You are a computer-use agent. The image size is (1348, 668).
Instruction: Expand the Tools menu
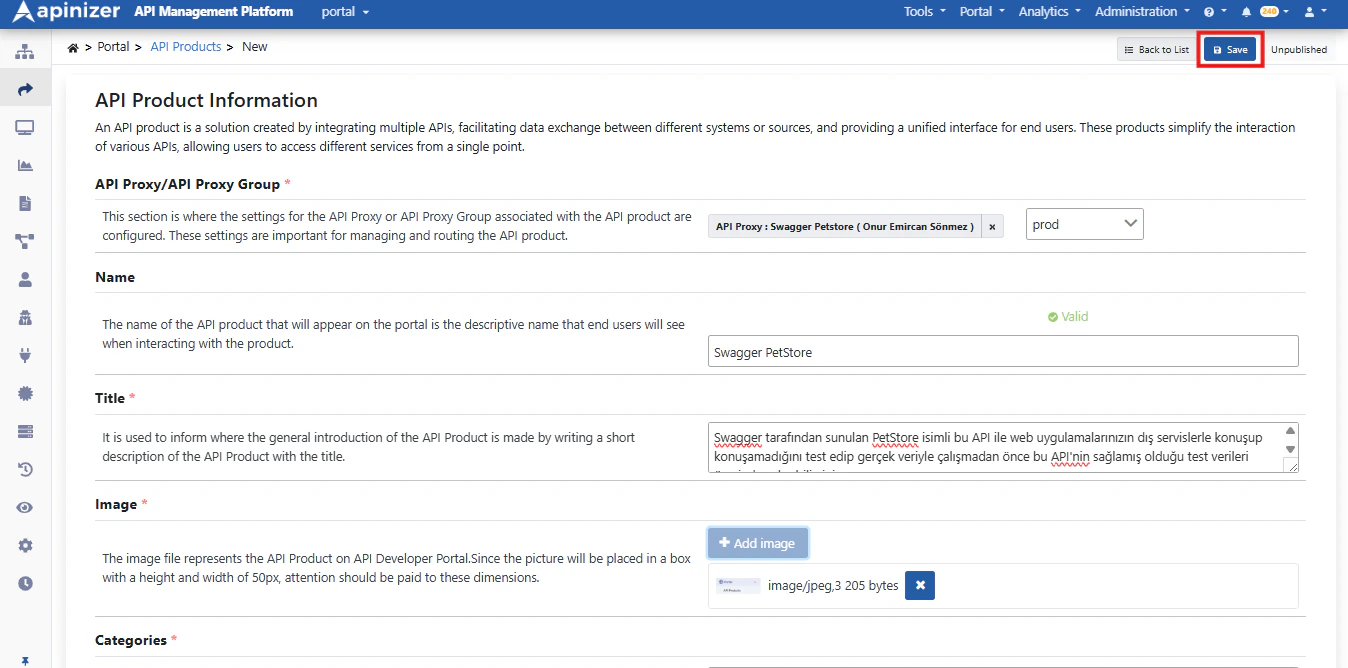(924, 12)
